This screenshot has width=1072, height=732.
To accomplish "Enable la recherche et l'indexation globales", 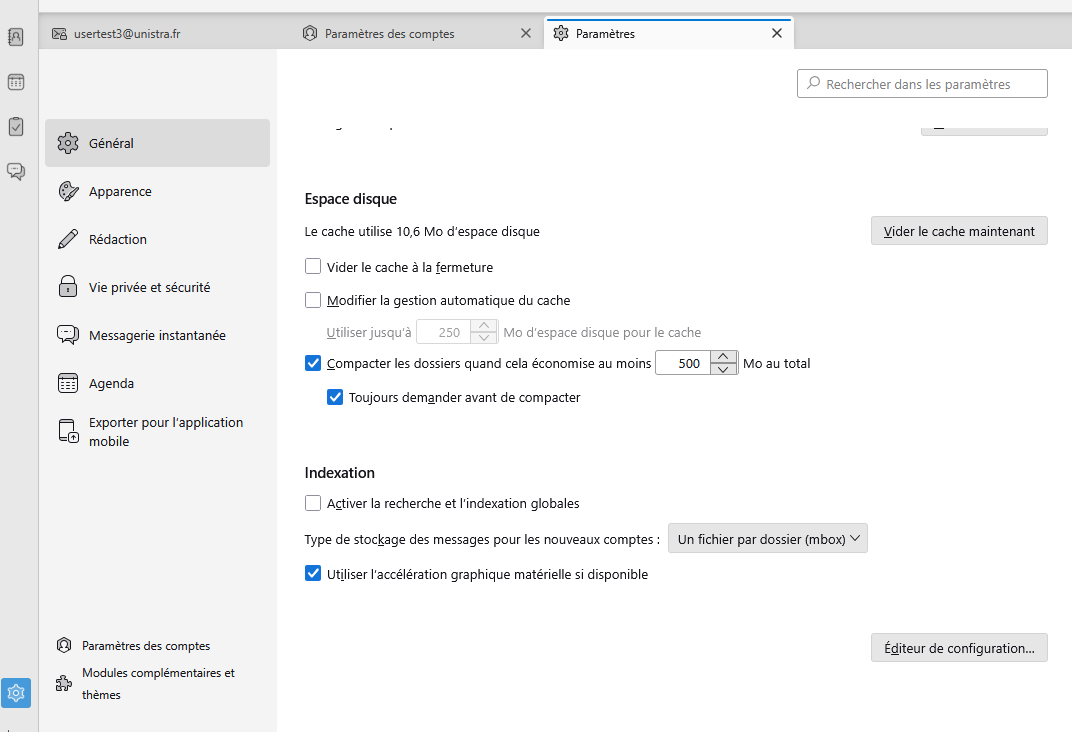I will point(313,503).
